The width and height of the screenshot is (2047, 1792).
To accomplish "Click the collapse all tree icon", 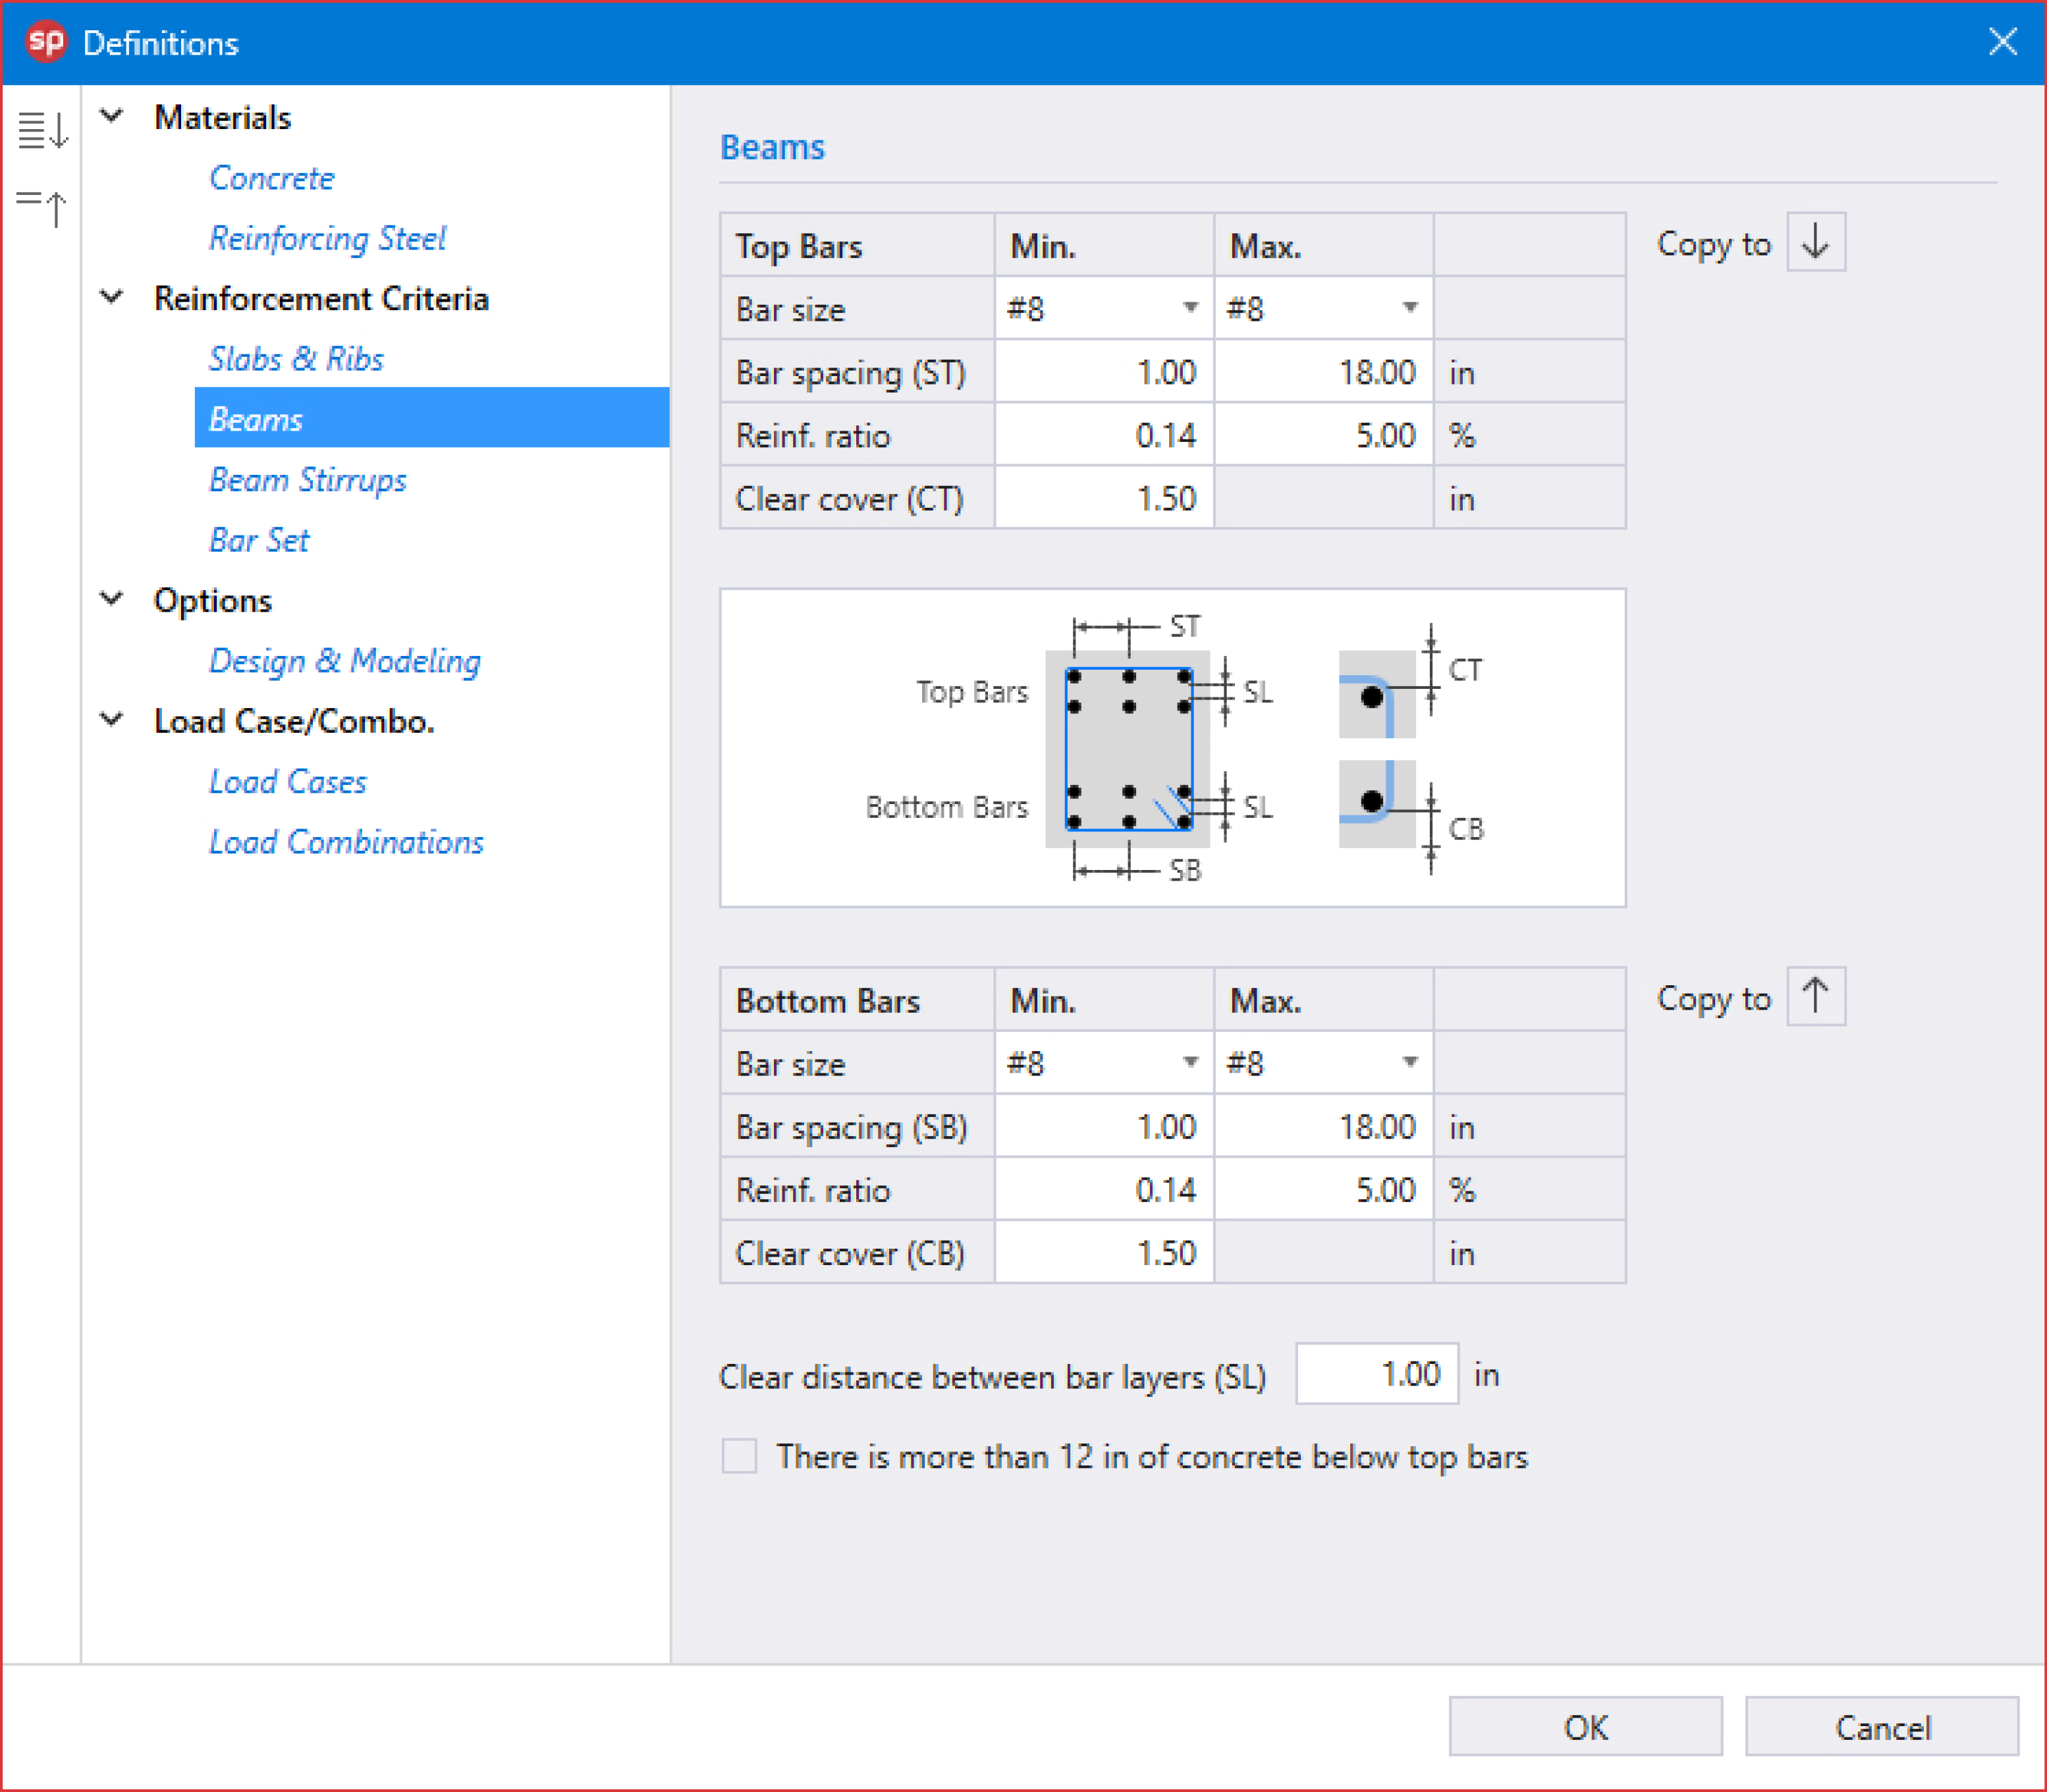I will point(43,206).
